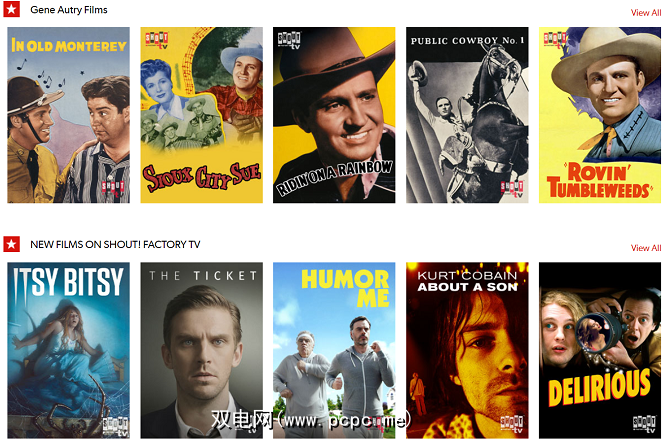Screen dimensions: 670x444
Task: Select The Ticket film poster
Action: pos(202,350)
